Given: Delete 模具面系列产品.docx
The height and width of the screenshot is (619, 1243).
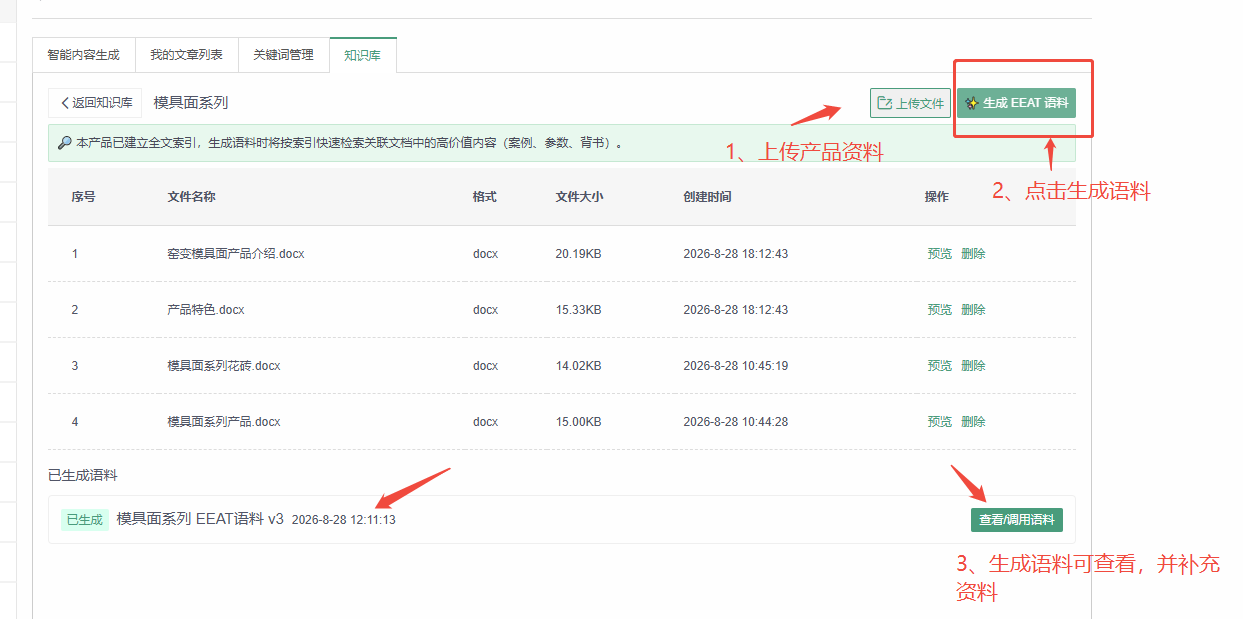Looking at the screenshot, I should click(973, 422).
